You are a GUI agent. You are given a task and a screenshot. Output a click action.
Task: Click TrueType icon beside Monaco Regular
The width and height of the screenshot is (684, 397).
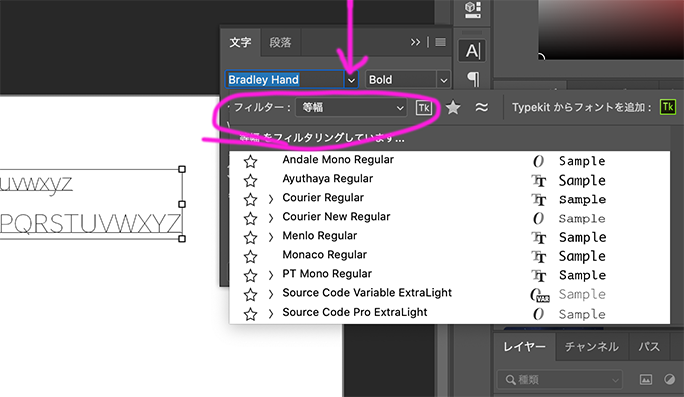539,257
